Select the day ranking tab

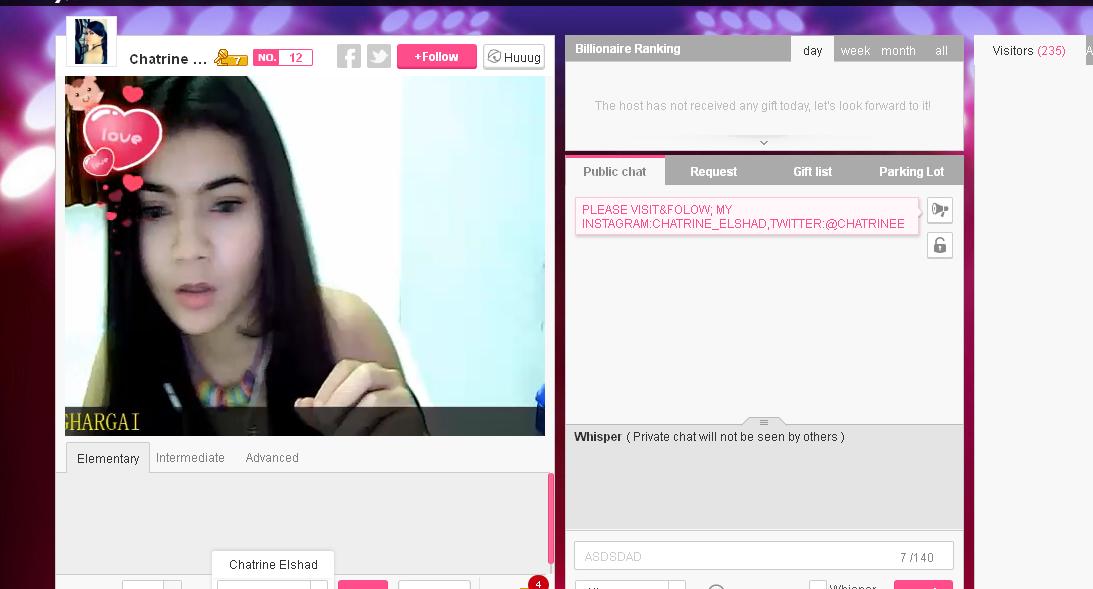click(x=812, y=50)
